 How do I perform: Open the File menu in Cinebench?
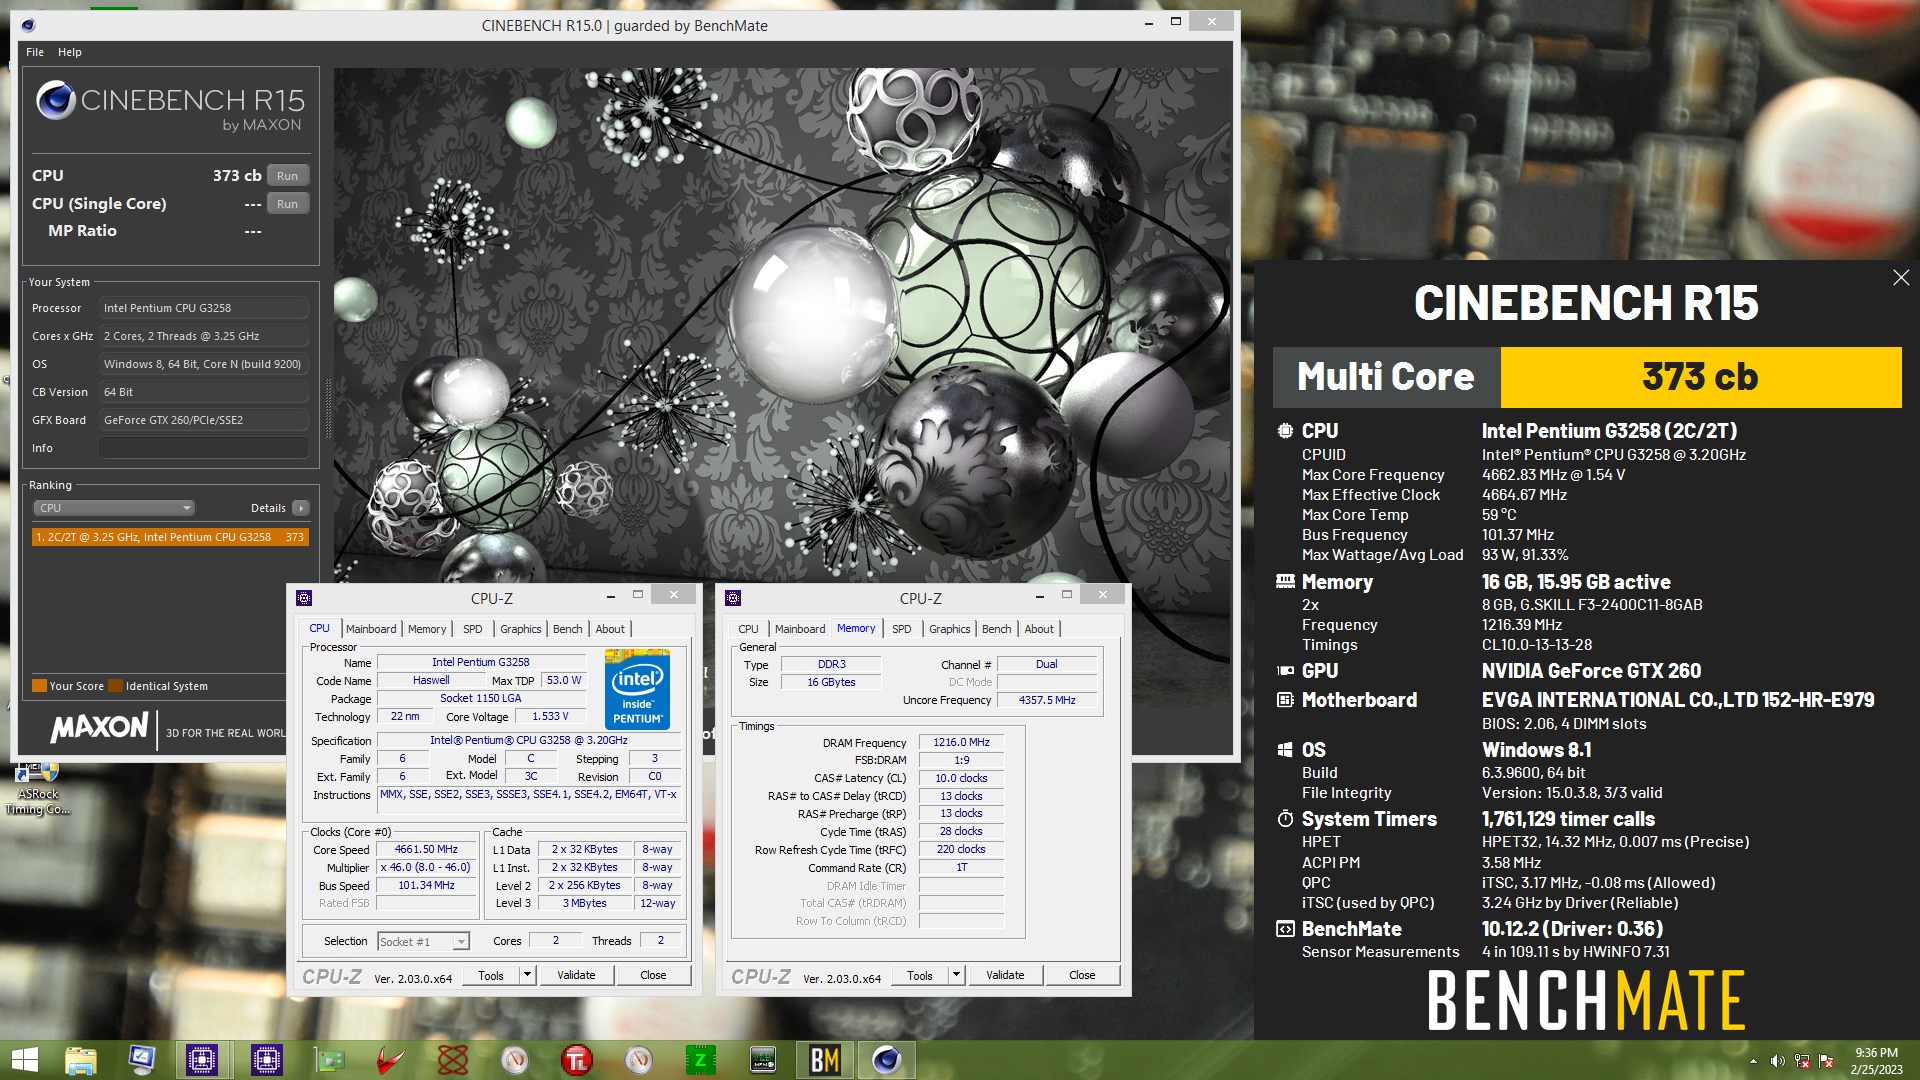coord(35,52)
